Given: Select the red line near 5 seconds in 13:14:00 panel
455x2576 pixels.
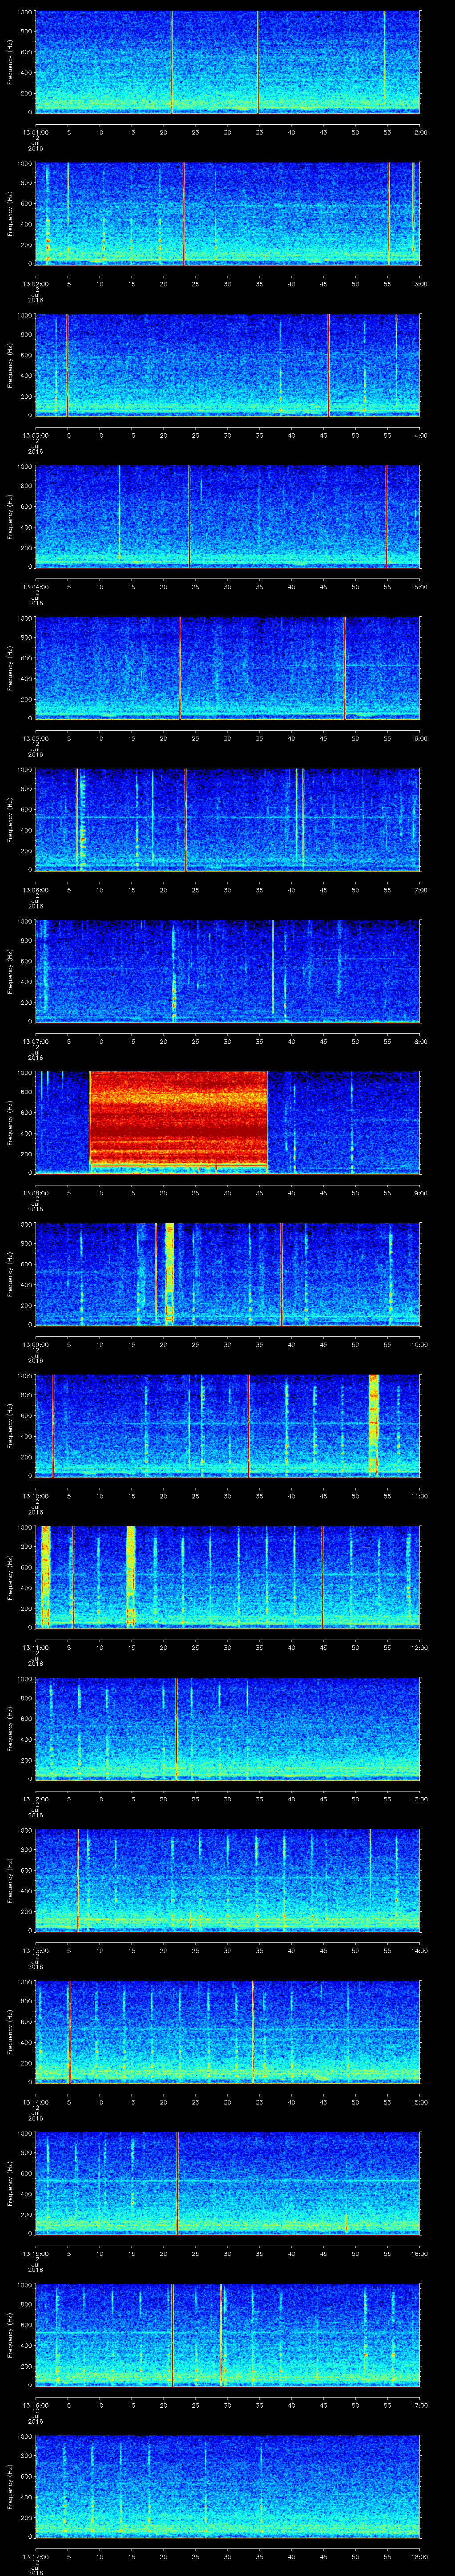Looking at the screenshot, I should point(69,2031).
